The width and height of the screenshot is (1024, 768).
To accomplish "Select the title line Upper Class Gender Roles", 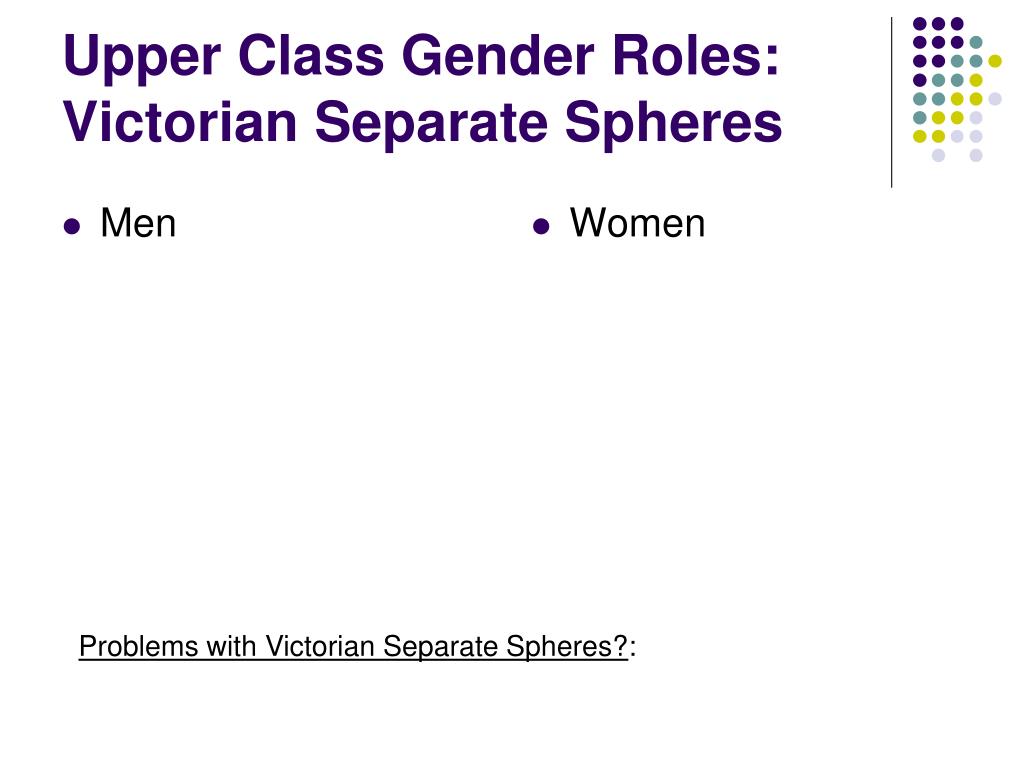I will pyautogui.click(x=421, y=57).
